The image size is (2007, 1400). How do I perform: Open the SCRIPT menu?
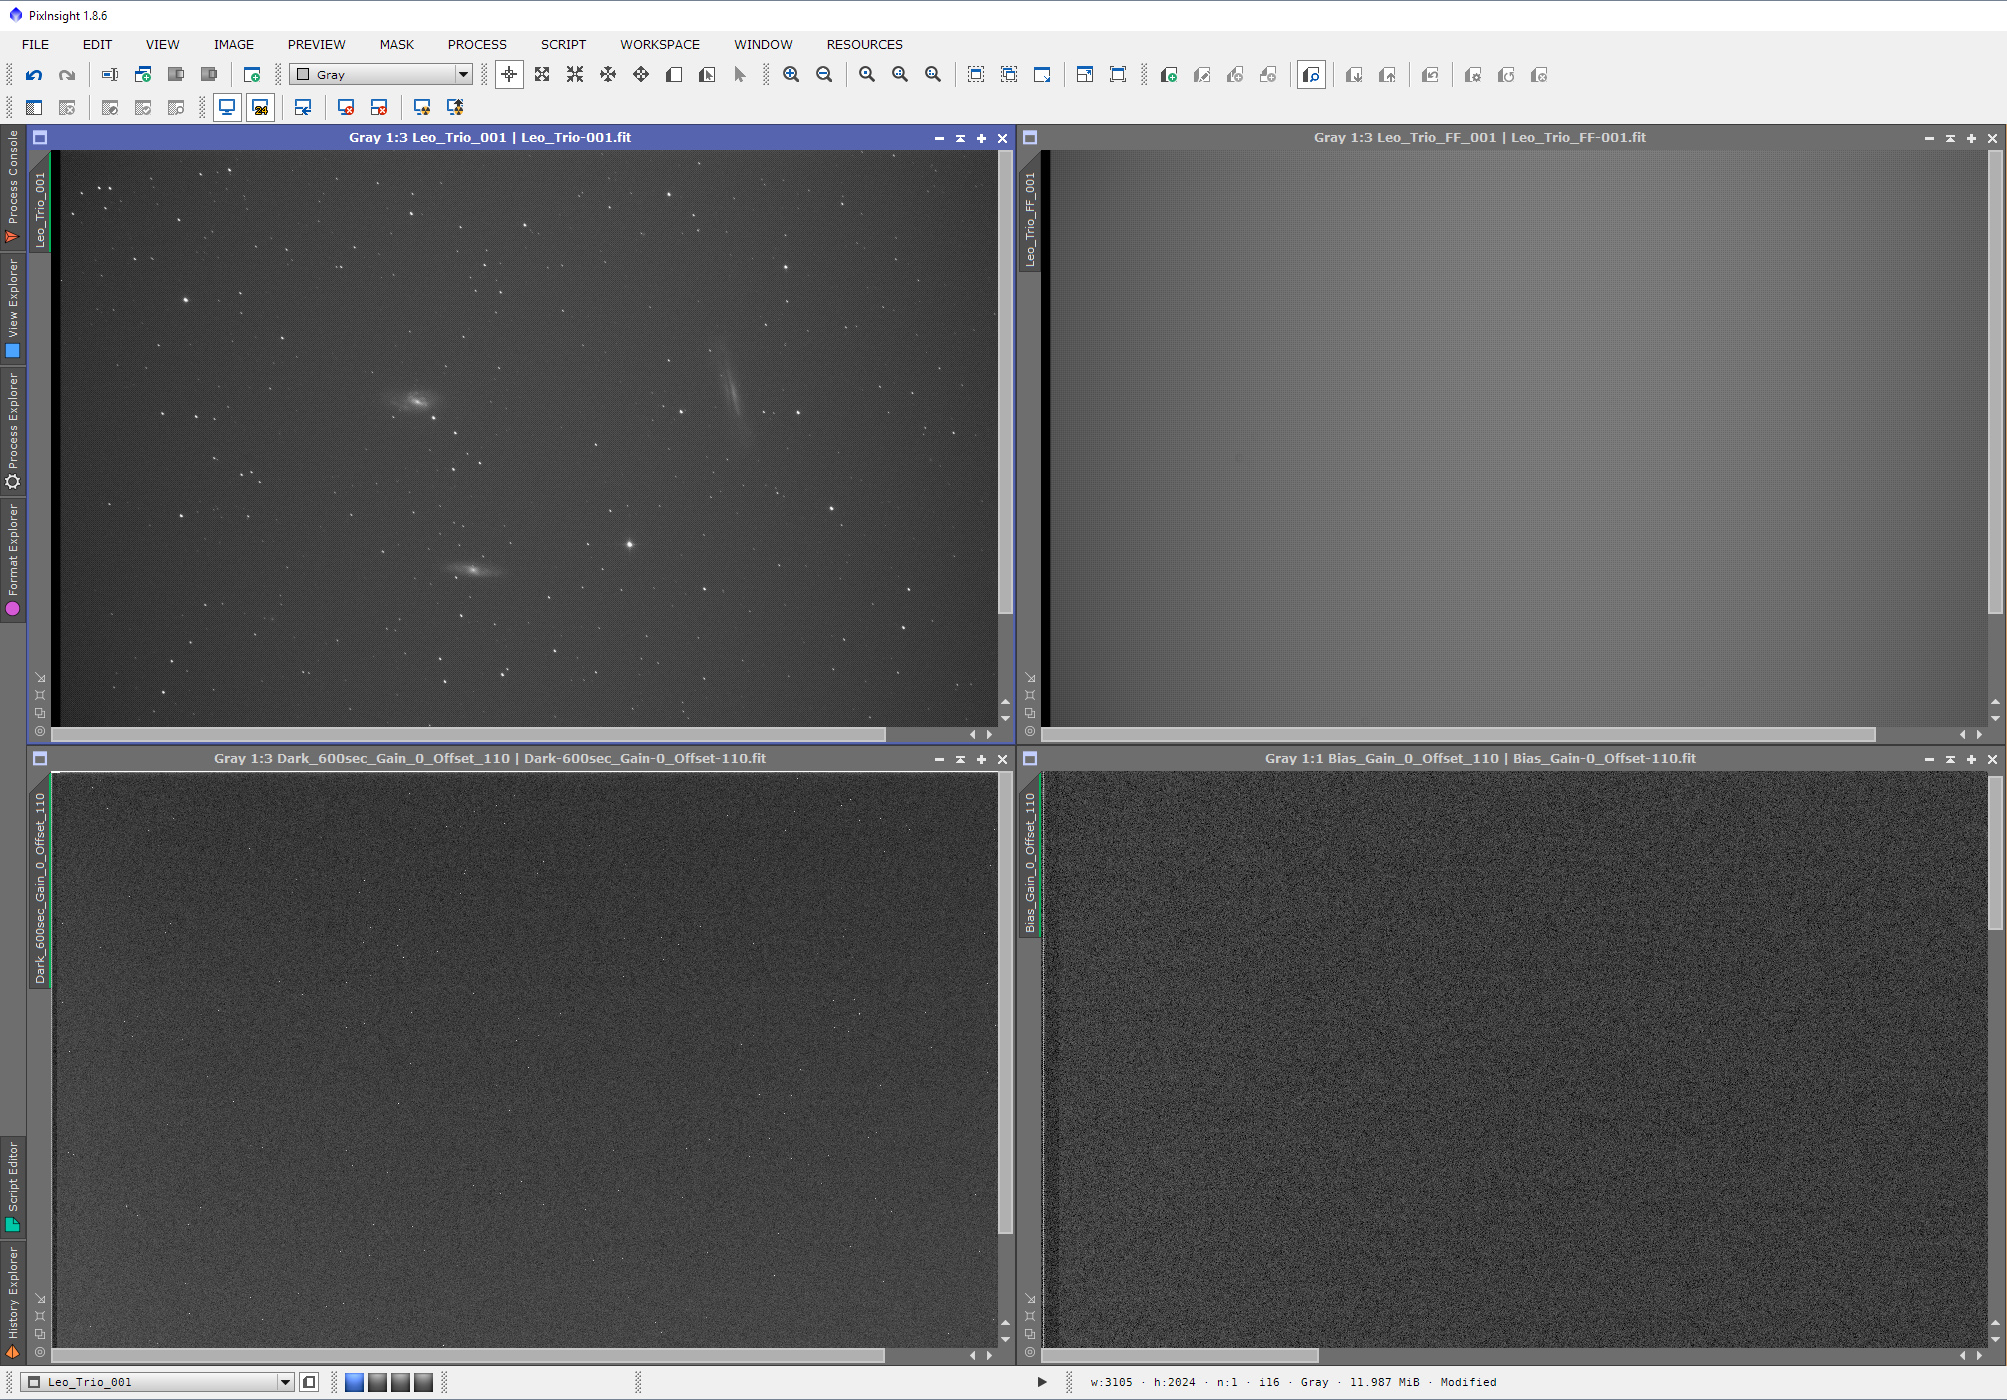click(563, 45)
